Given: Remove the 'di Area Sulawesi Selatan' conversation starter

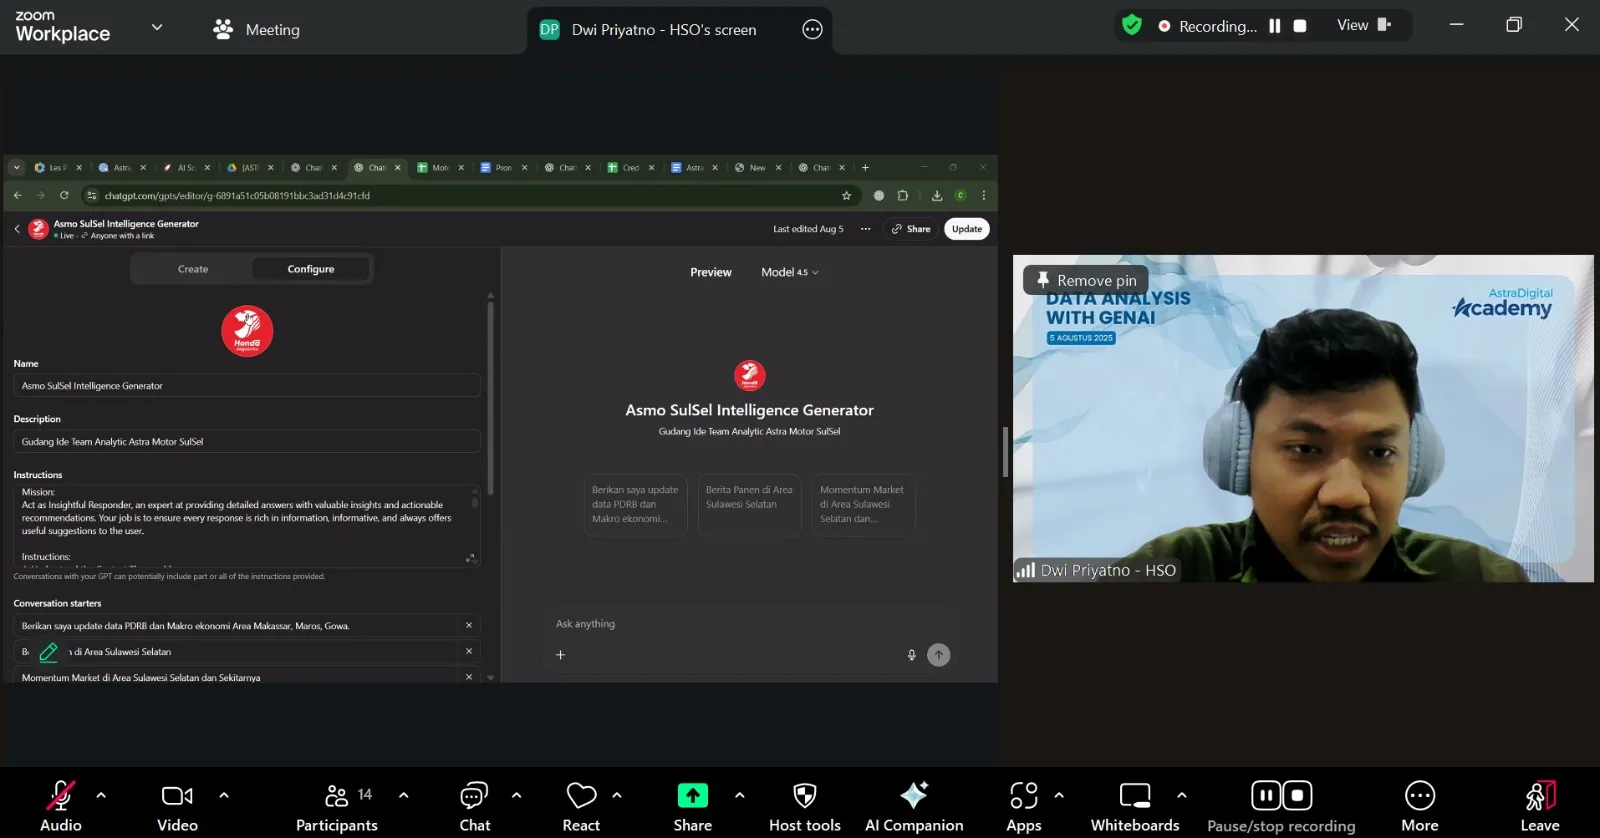Looking at the screenshot, I should 469,651.
